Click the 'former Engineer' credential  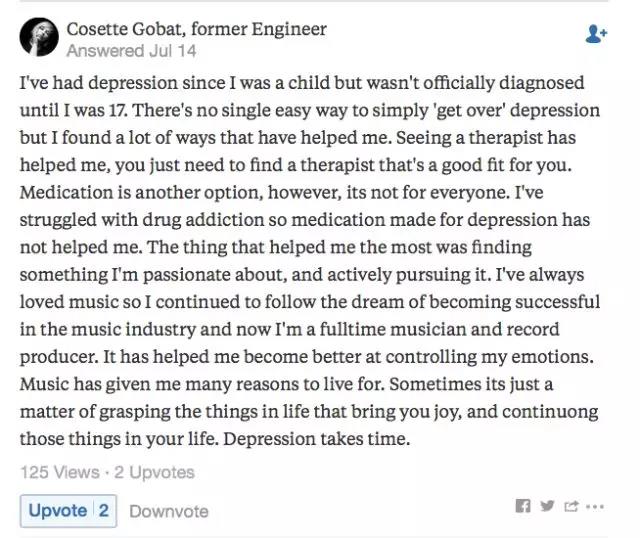(259, 29)
